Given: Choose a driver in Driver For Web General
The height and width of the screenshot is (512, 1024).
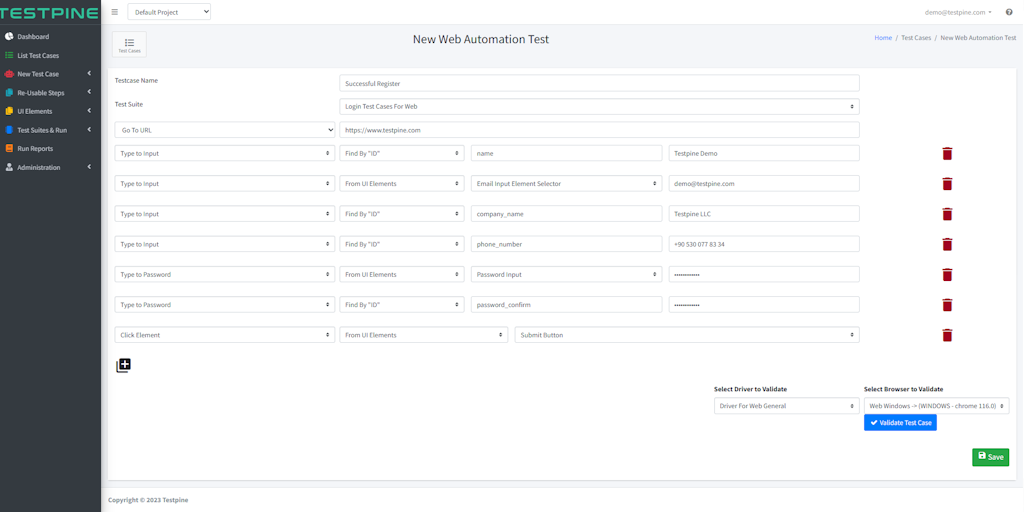Looking at the screenshot, I should click(786, 406).
